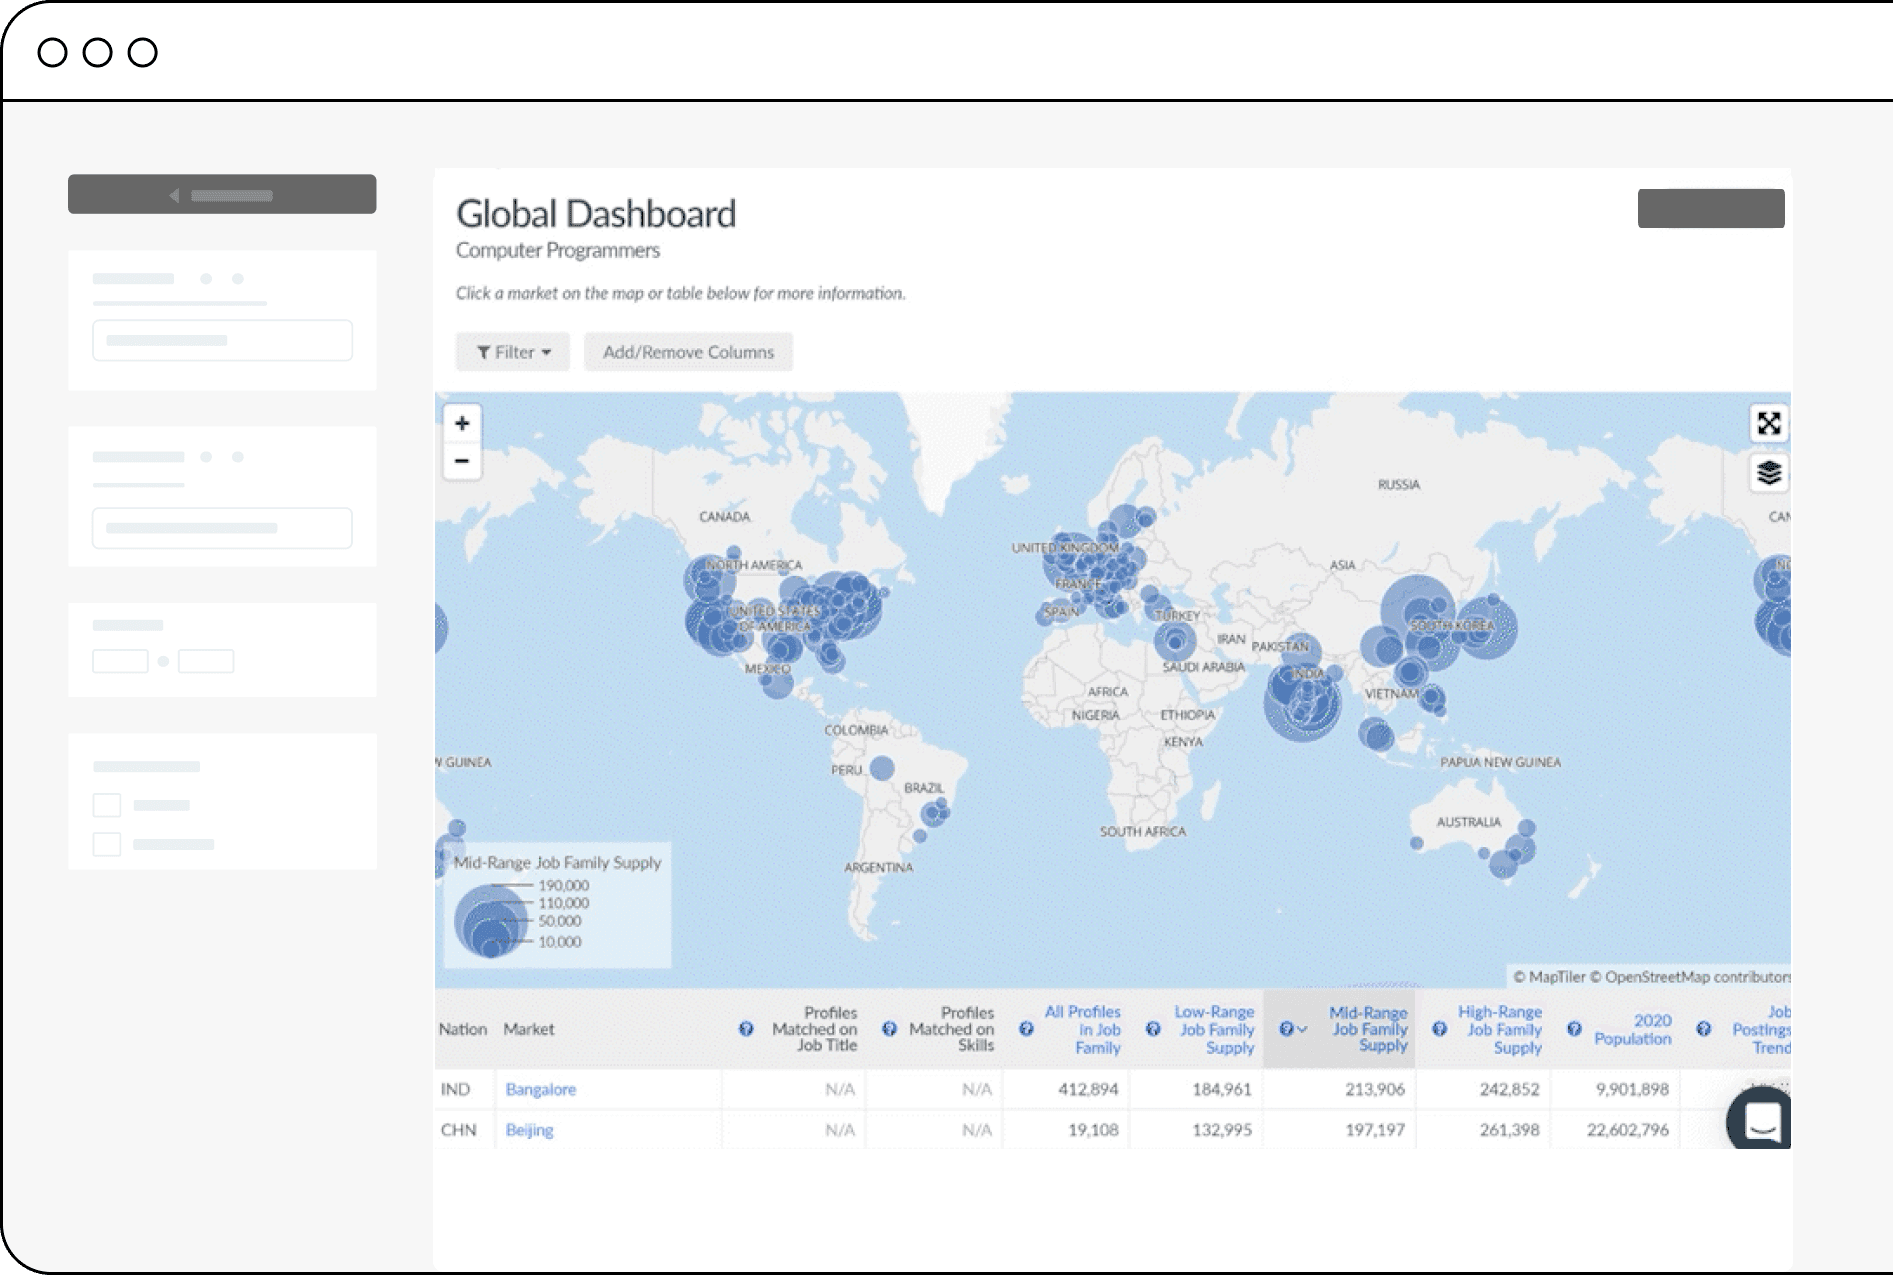The image size is (1893, 1275).
Task: Click the Add/Remove Columns button
Action: pos(688,352)
